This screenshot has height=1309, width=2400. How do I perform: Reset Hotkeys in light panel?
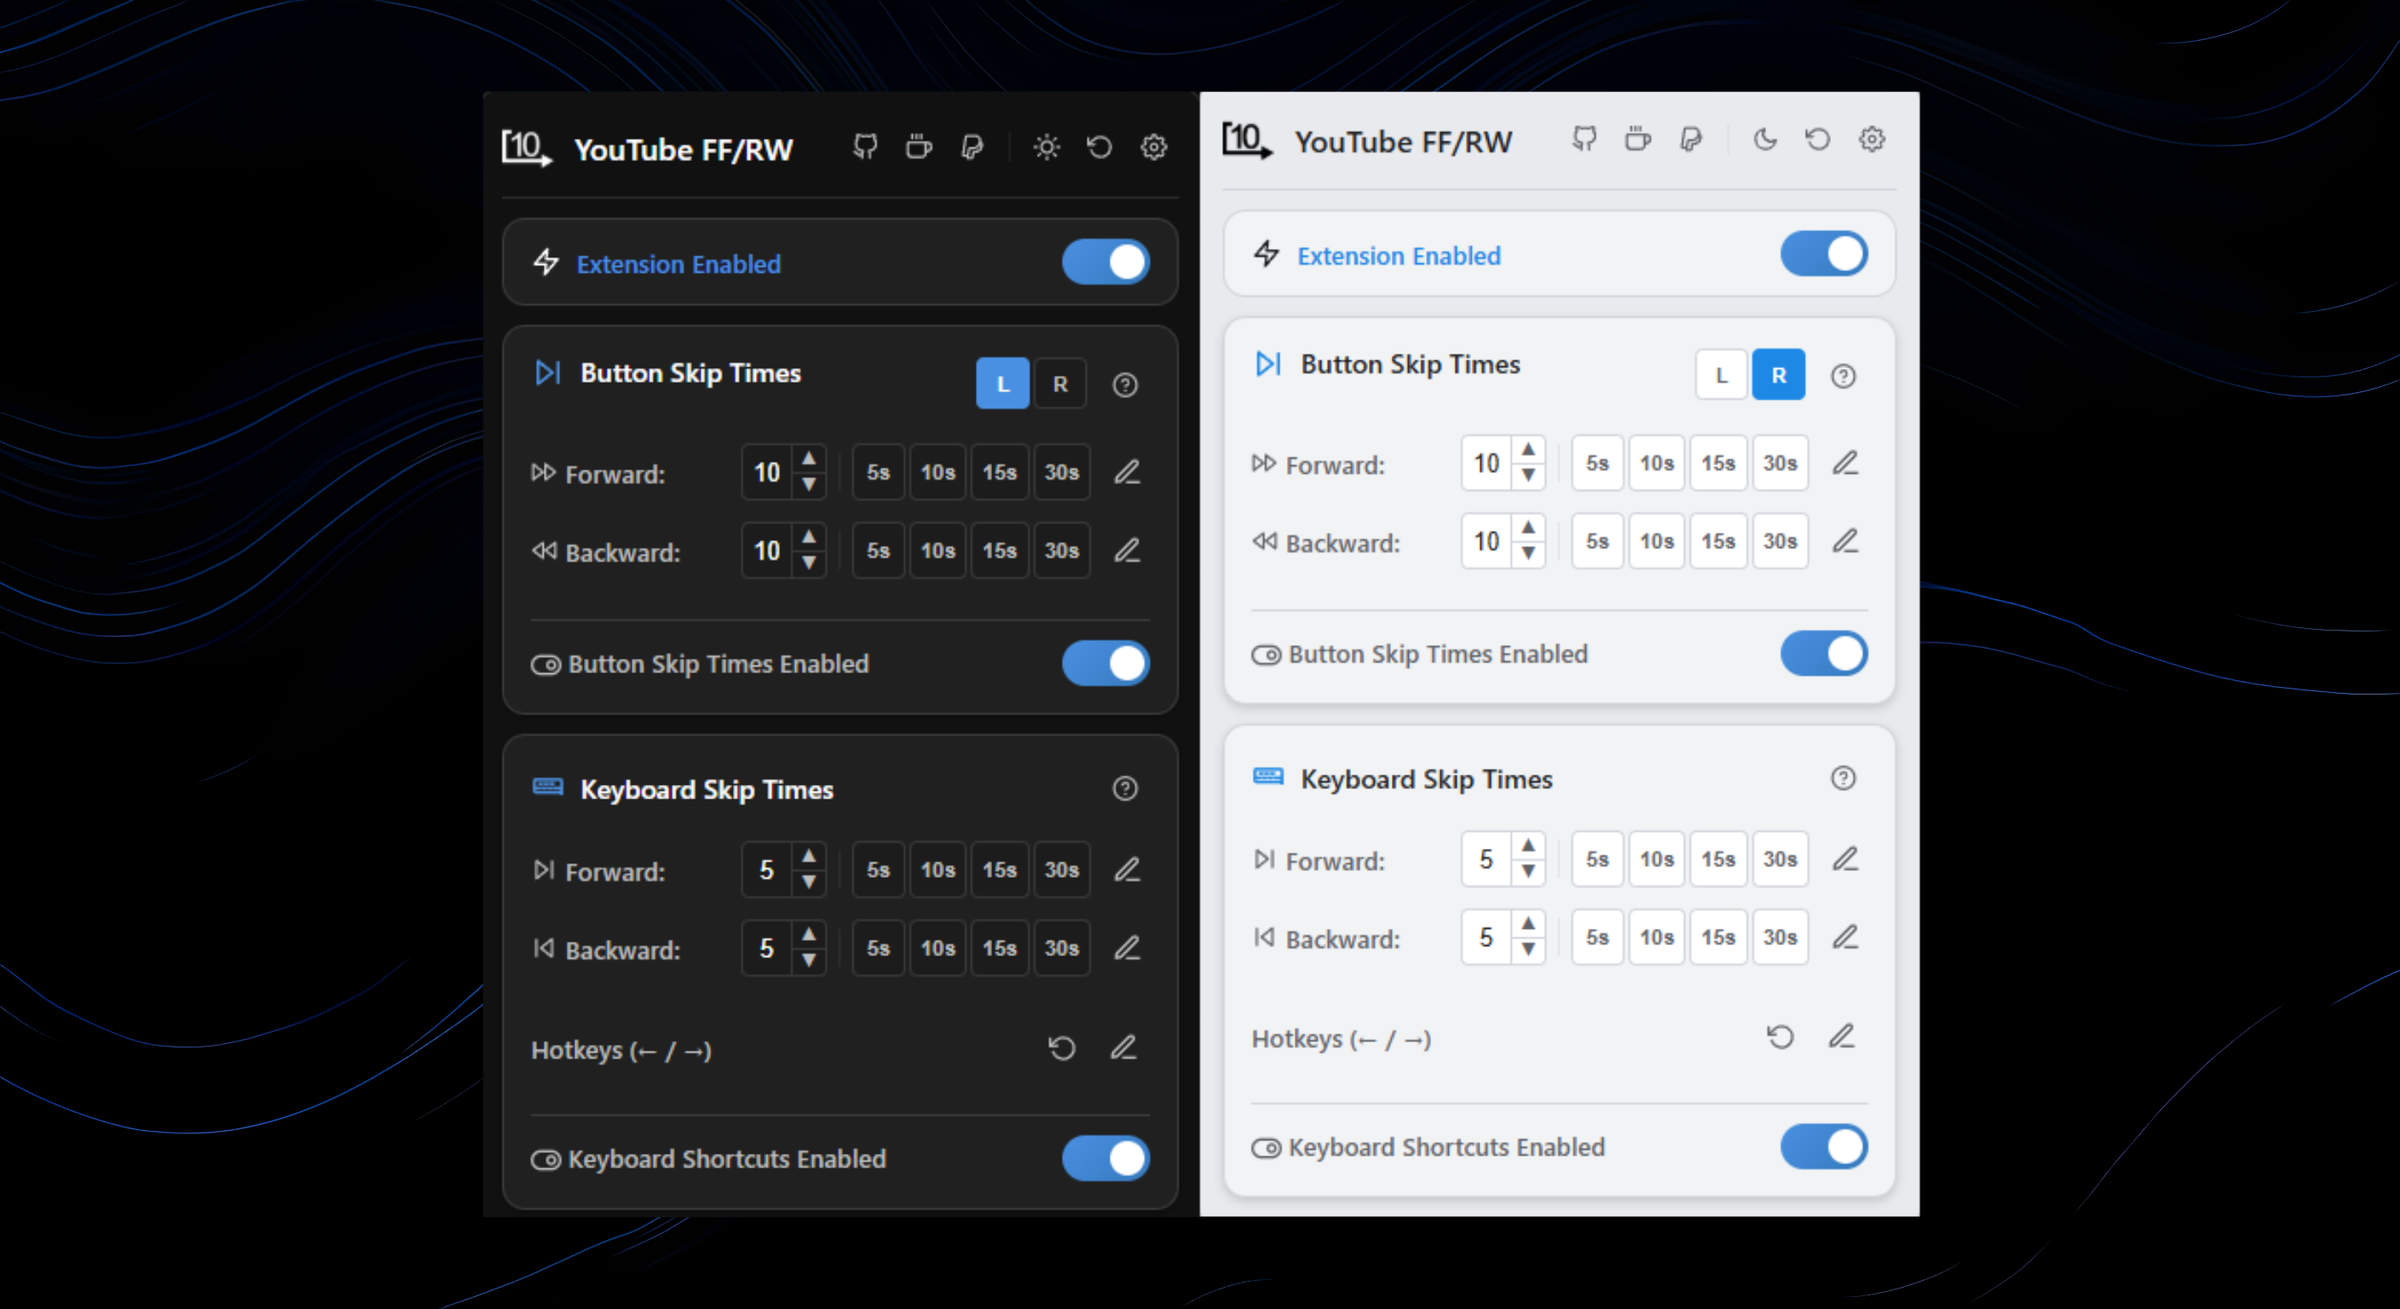(x=1780, y=1036)
